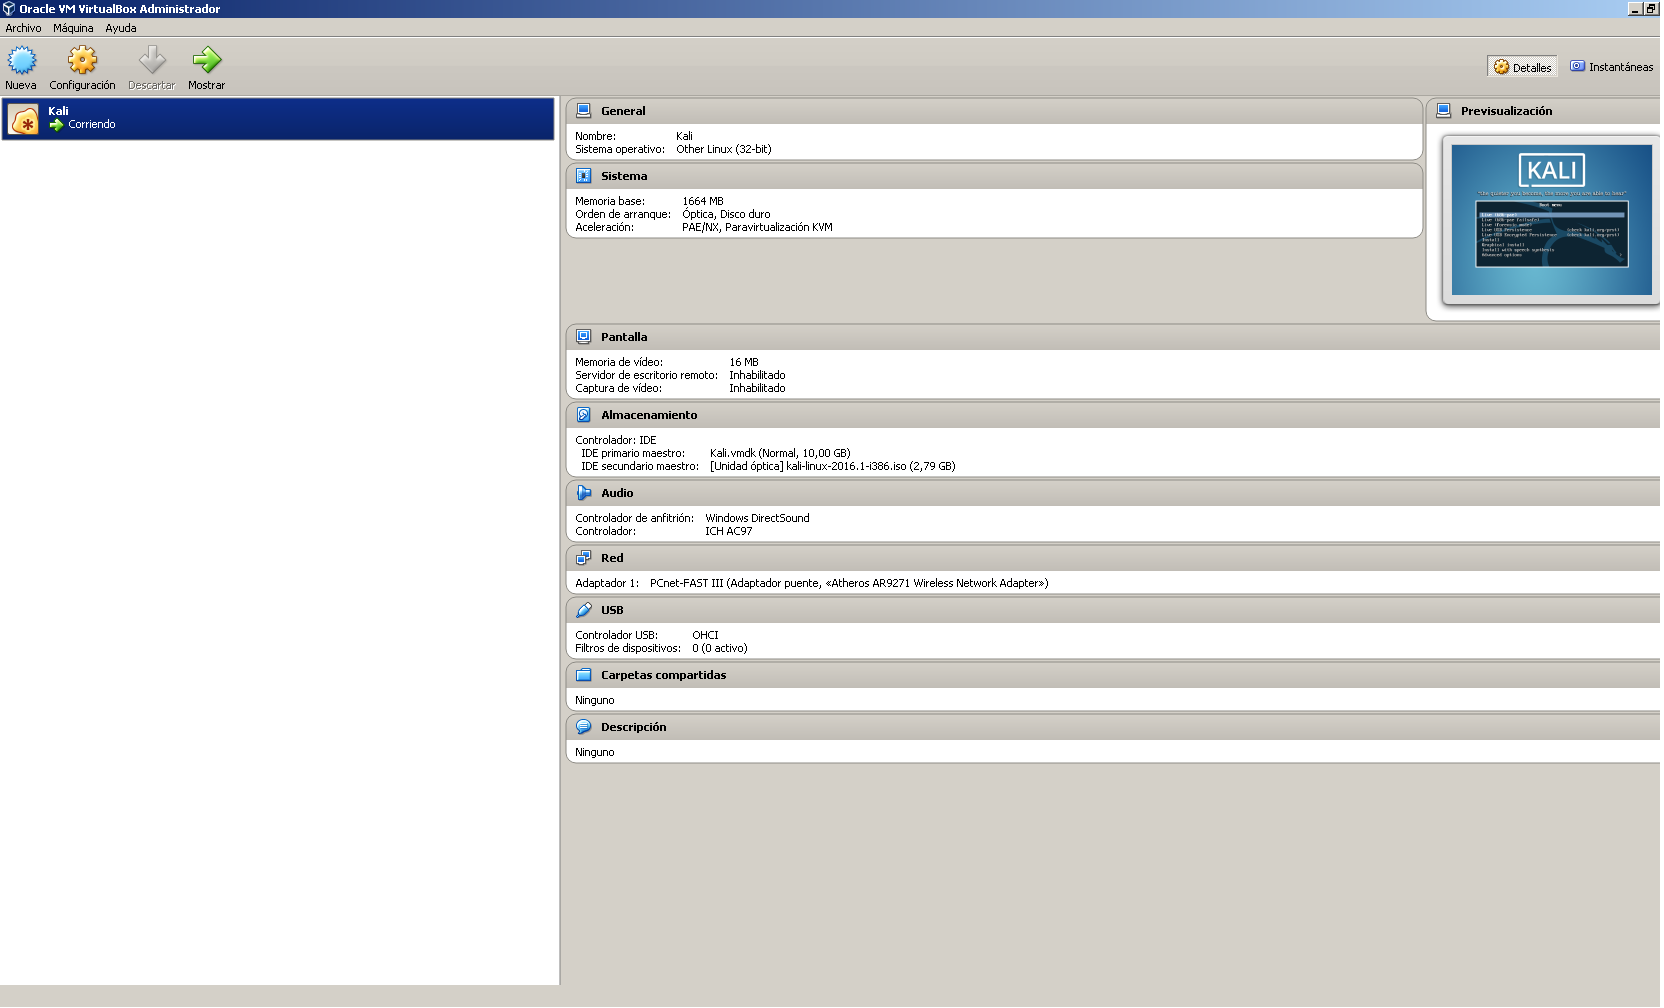Viewport: 1664px width, 1008px height.
Task: Click the Red section network icon
Action: pyautogui.click(x=584, y=558)
